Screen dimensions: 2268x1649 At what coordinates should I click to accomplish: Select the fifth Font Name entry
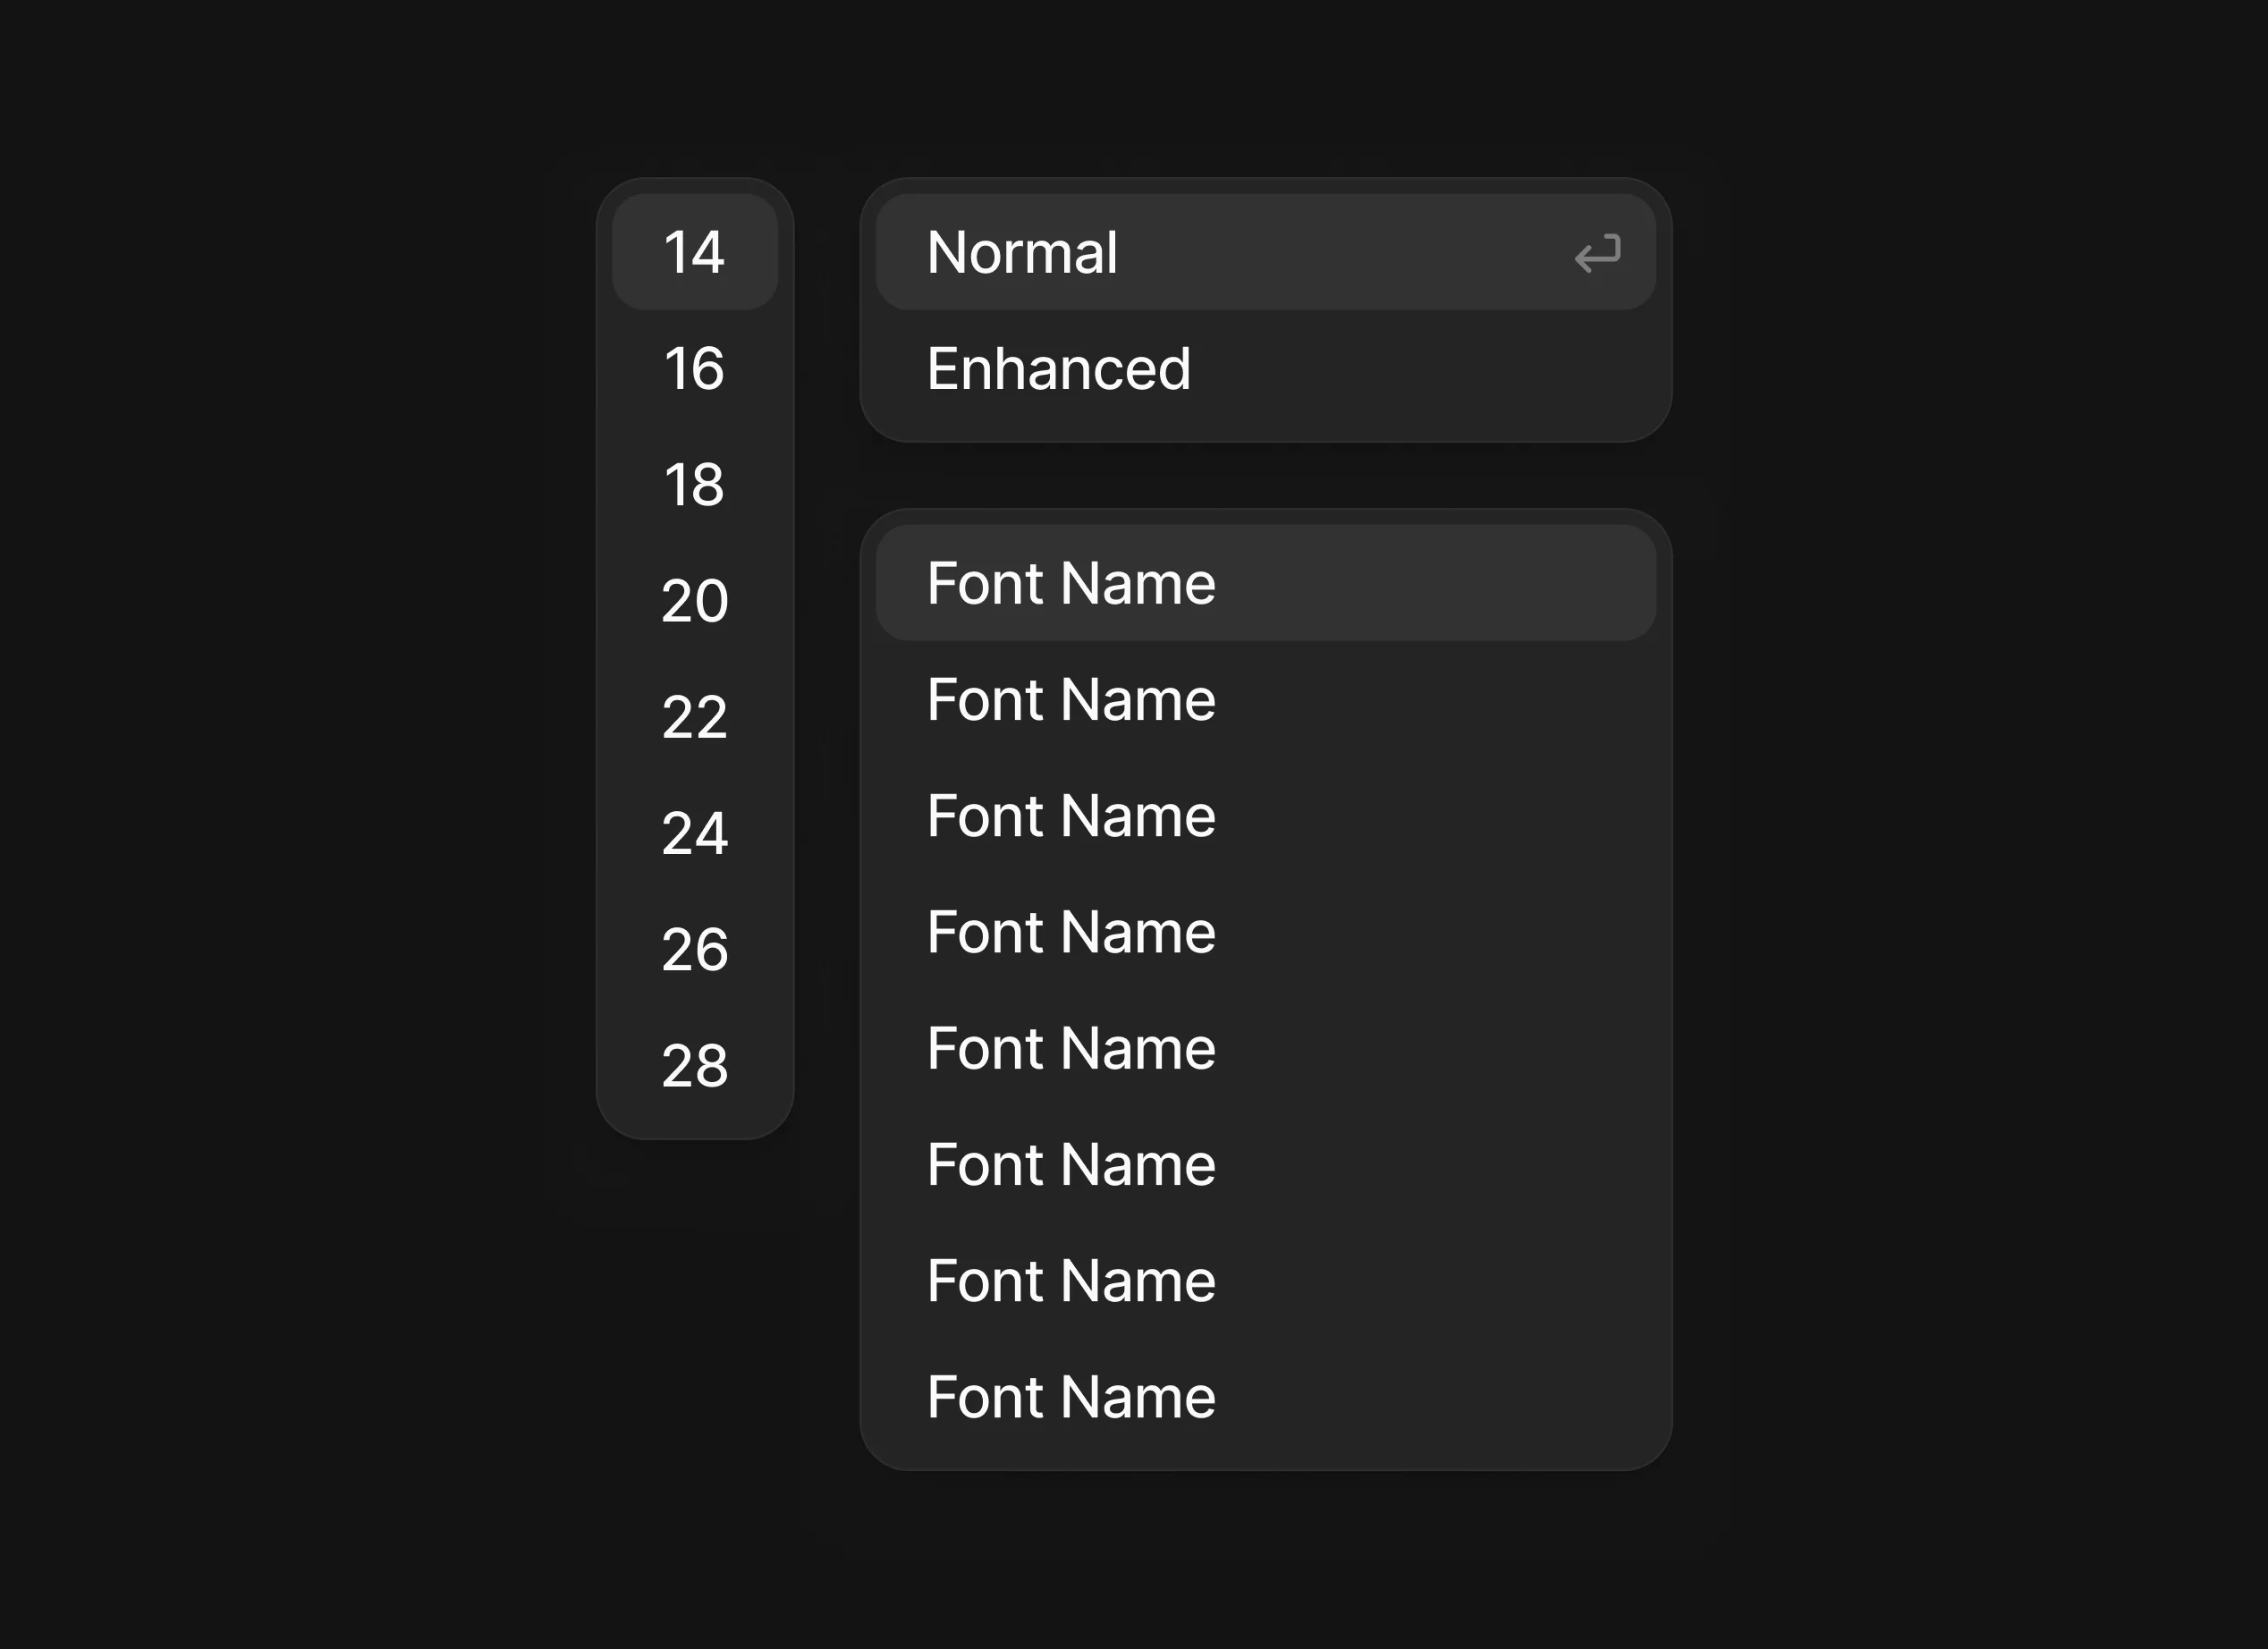1070,1047
